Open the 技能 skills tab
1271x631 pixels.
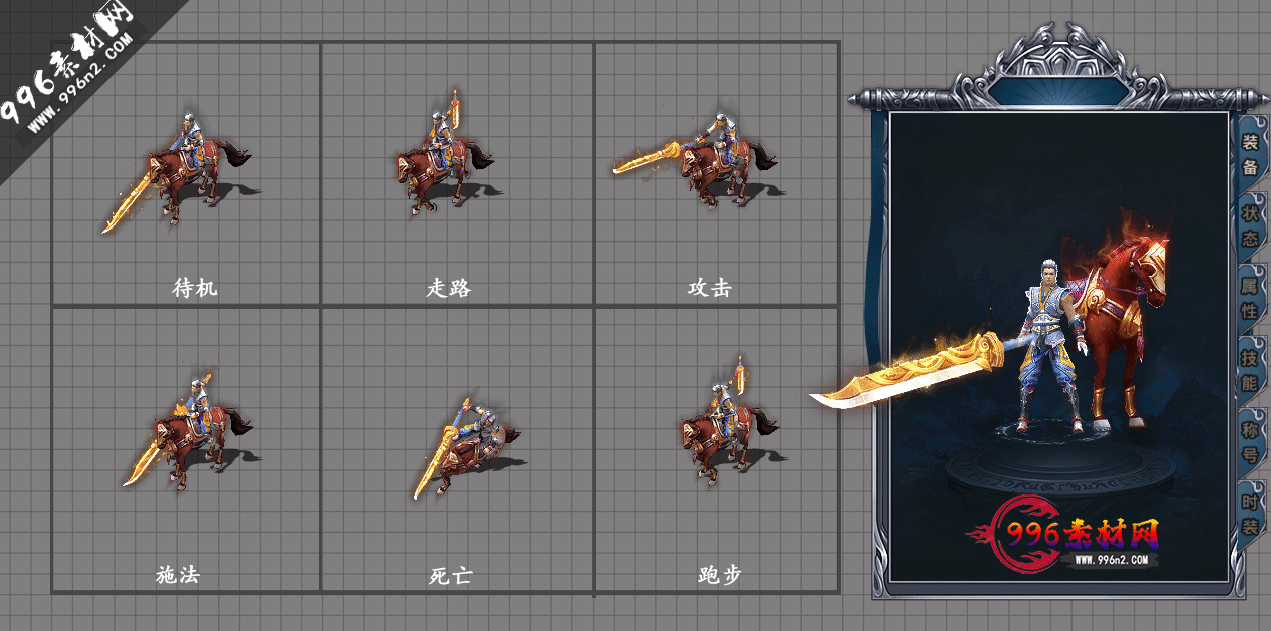pyautogui.click(x=1250, y=370)
